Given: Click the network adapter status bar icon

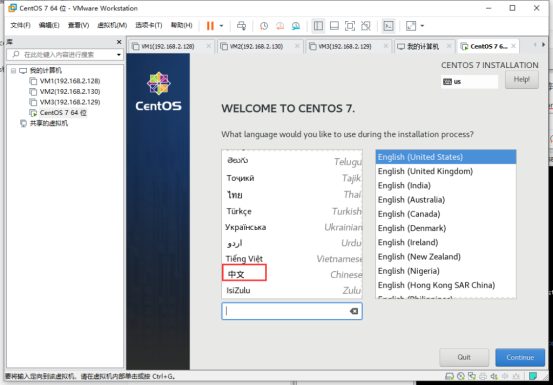Looking at the screenshot, I should [472, 376].
